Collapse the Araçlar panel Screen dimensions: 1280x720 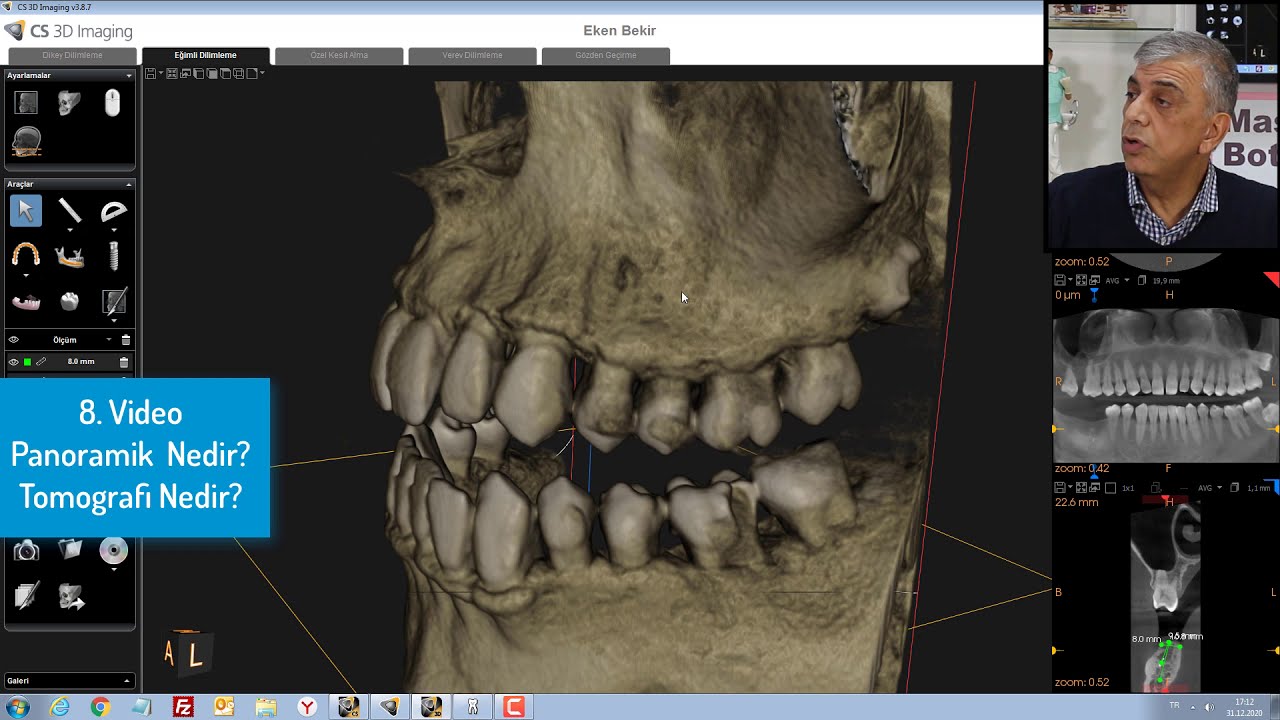click(x=128, y=185)
